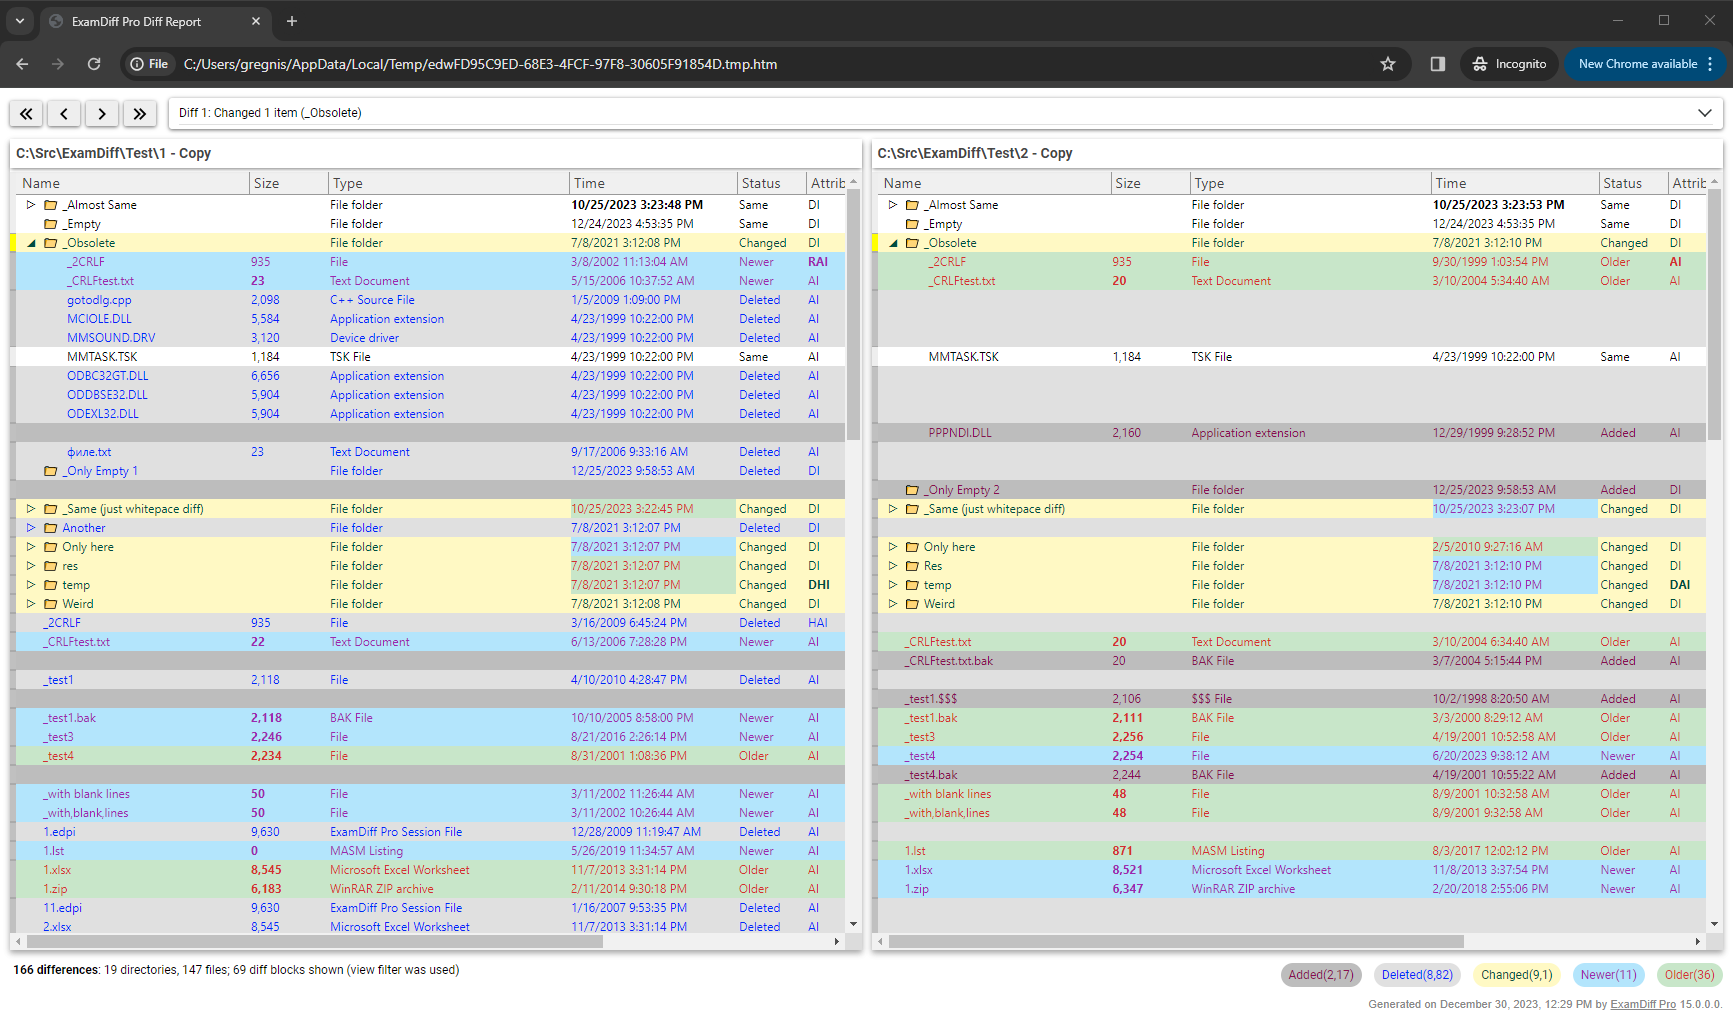Image resolution: width=1733 pixels, height=1020 pixels.
Task: Open Incognito indicator menu
Action: click(x=1509, y=64)
